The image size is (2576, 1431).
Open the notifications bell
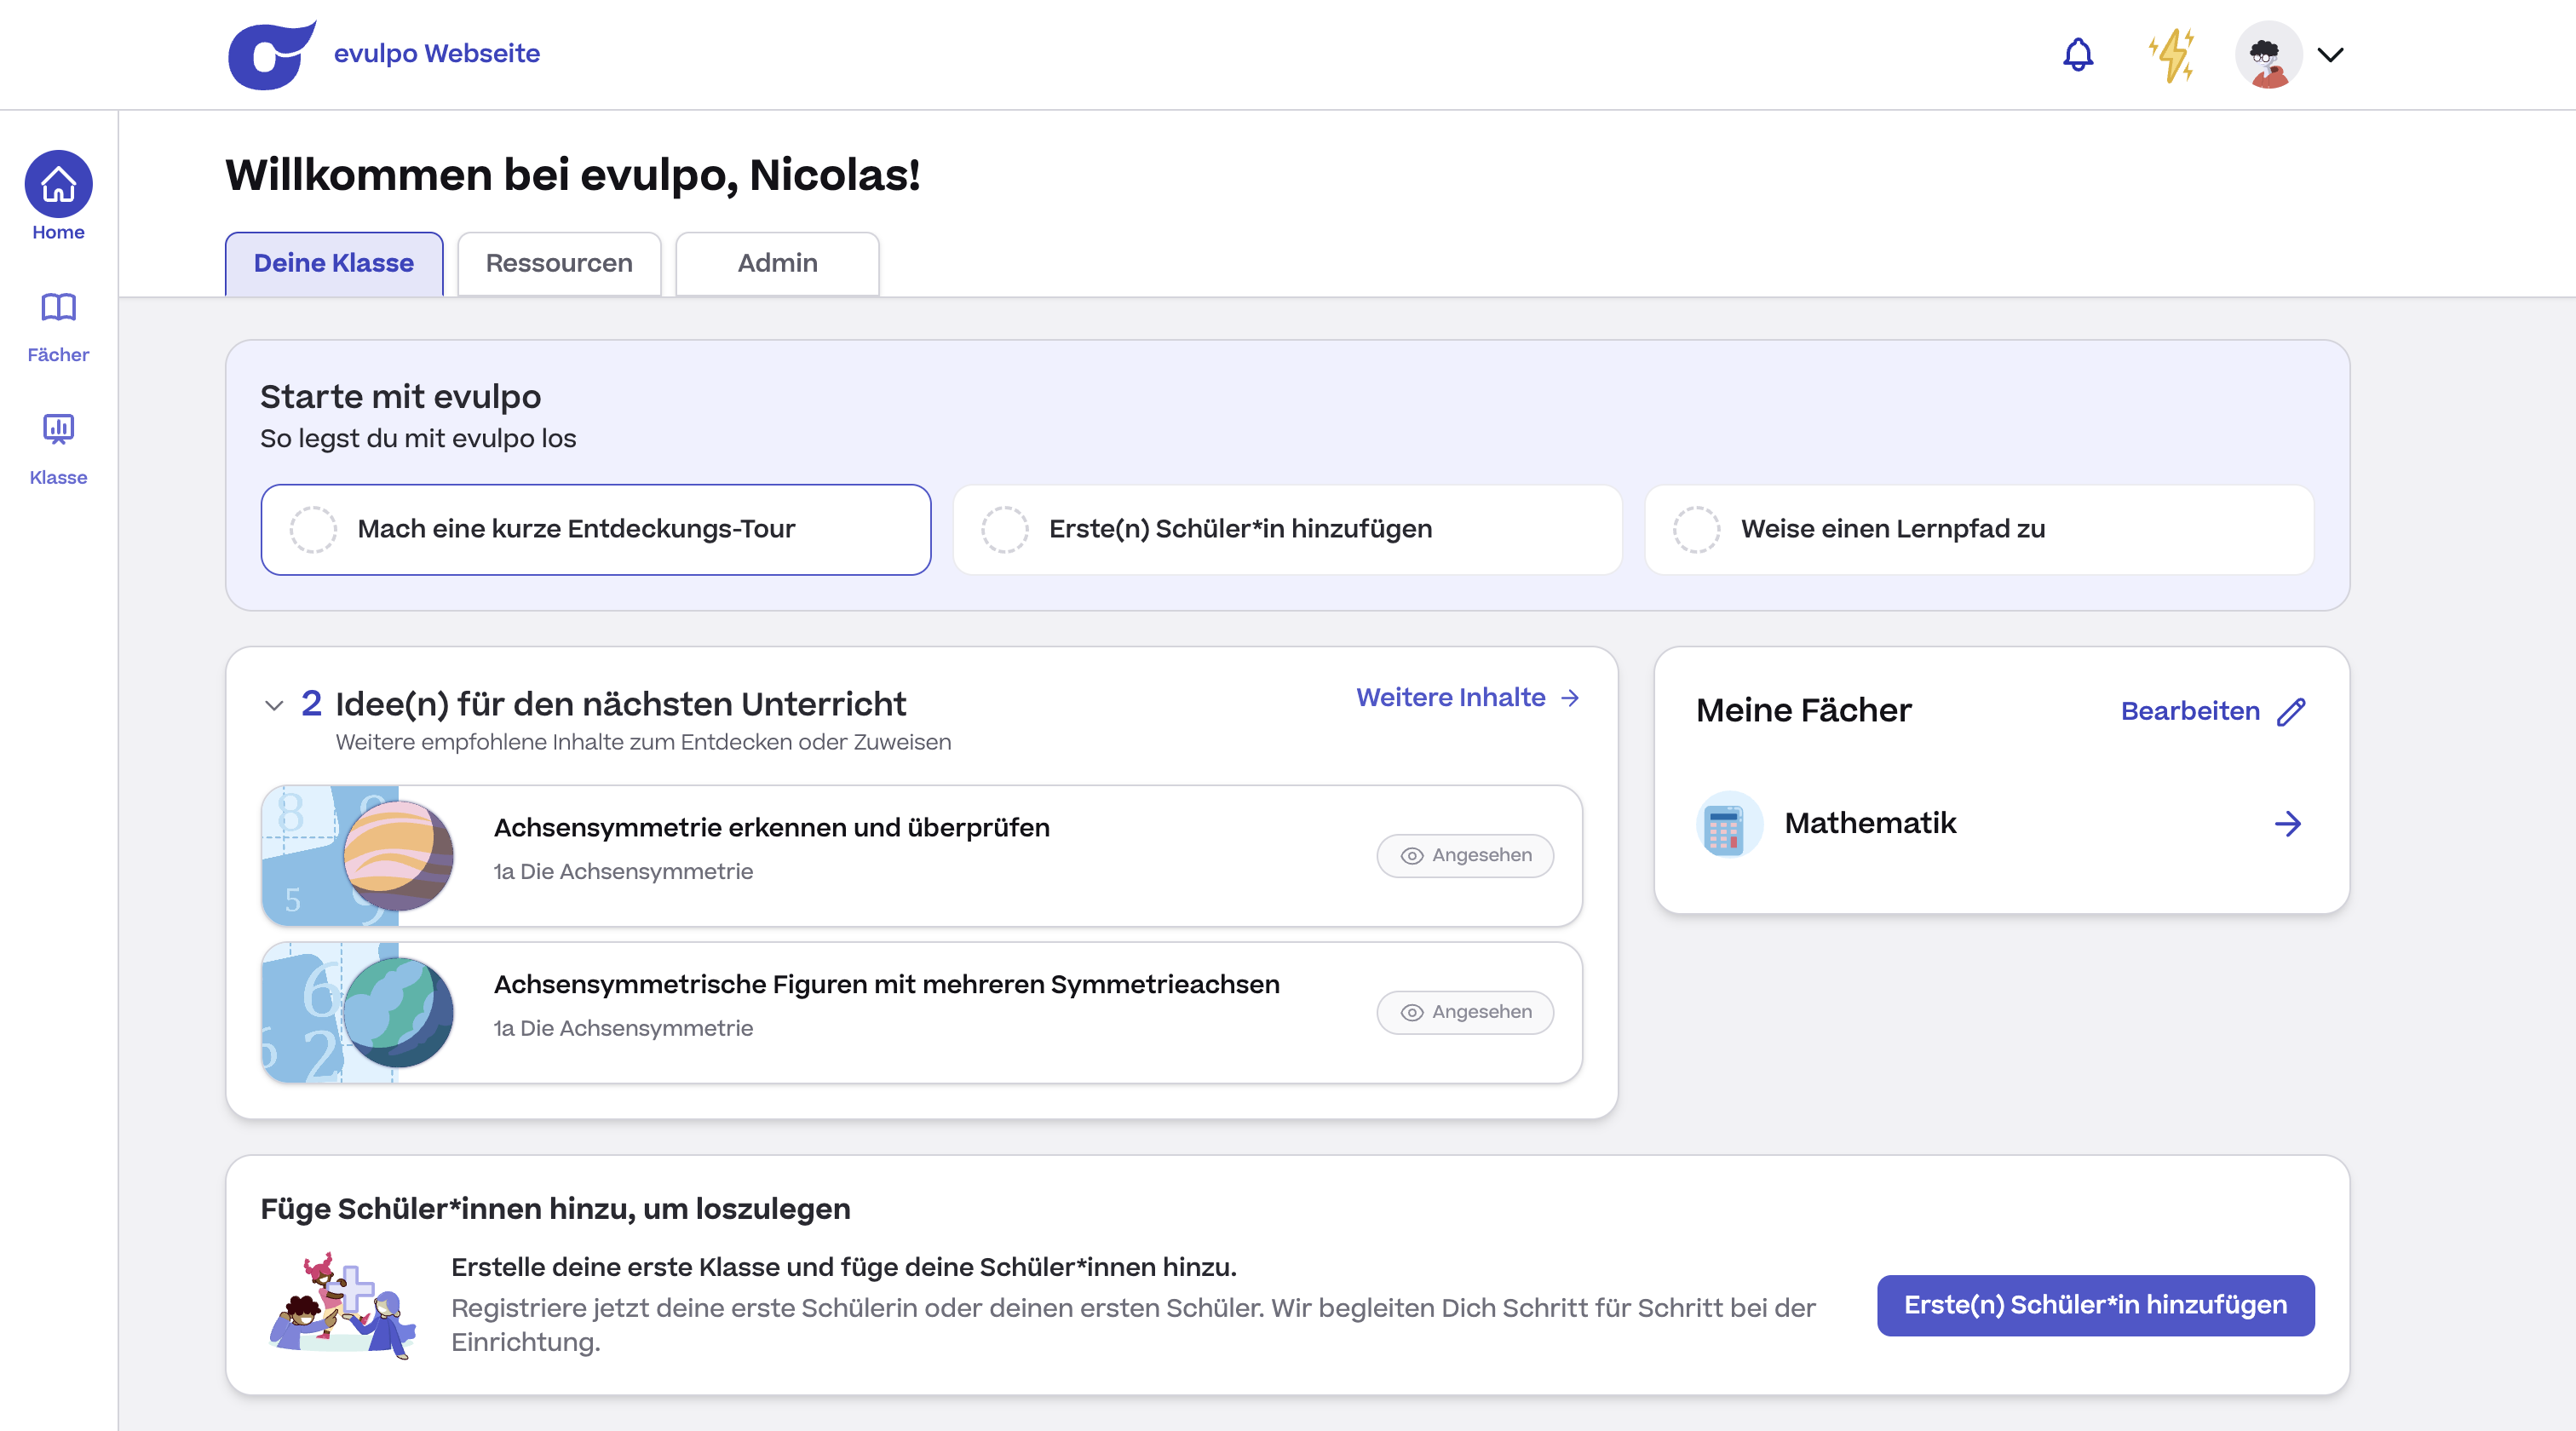[x=2078, y=54]
